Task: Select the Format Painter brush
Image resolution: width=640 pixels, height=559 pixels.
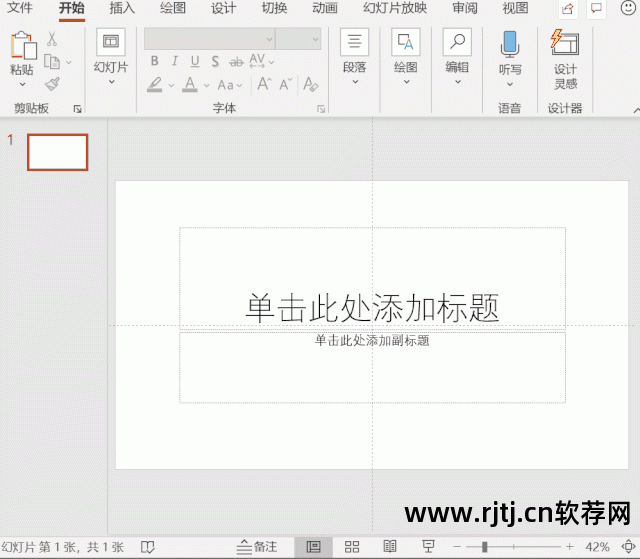Action: [x=52, y=84]
